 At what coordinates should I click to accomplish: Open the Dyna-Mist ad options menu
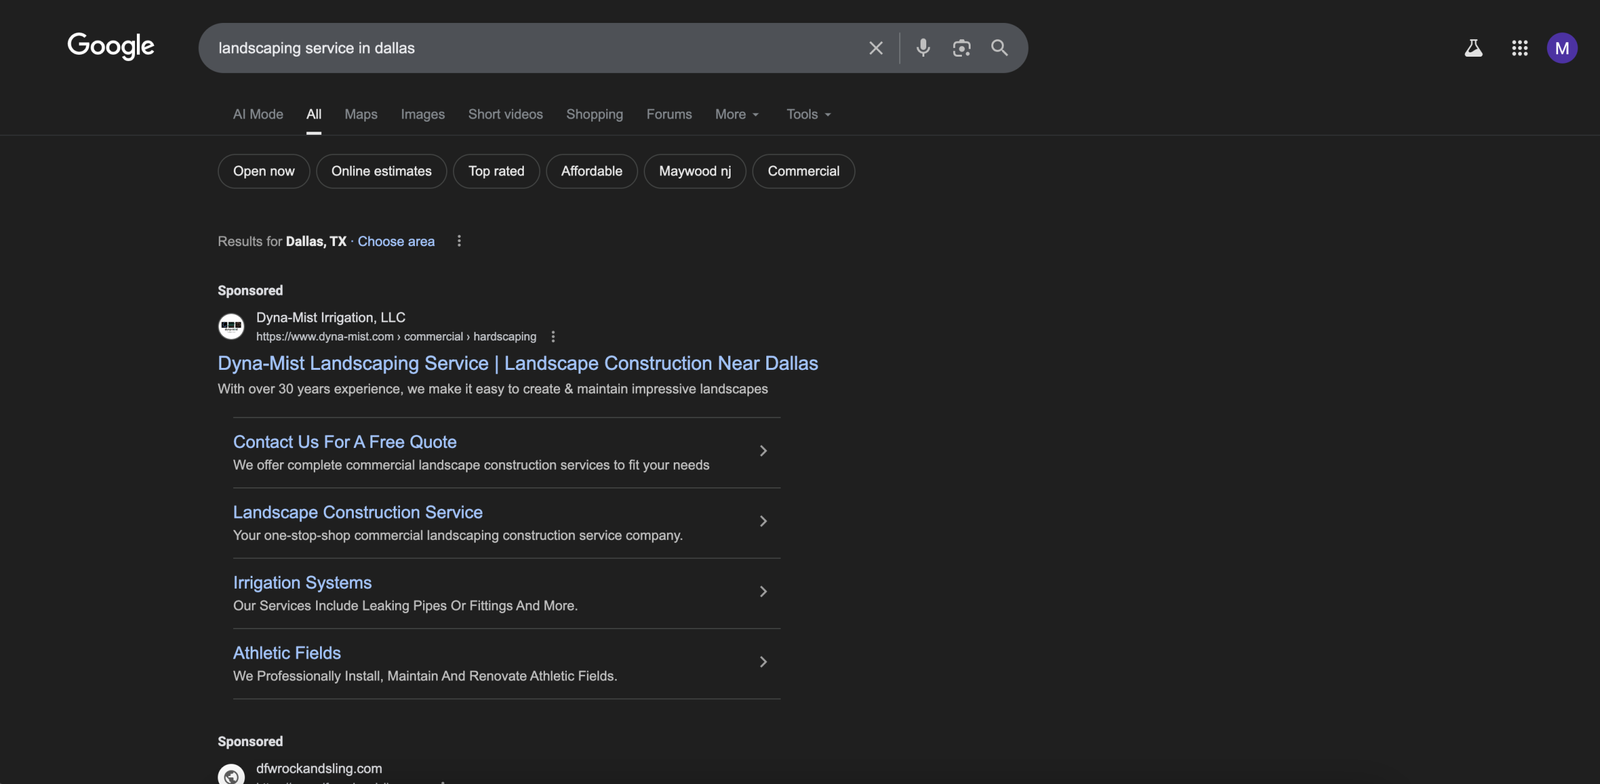click(x=553, y=337)
